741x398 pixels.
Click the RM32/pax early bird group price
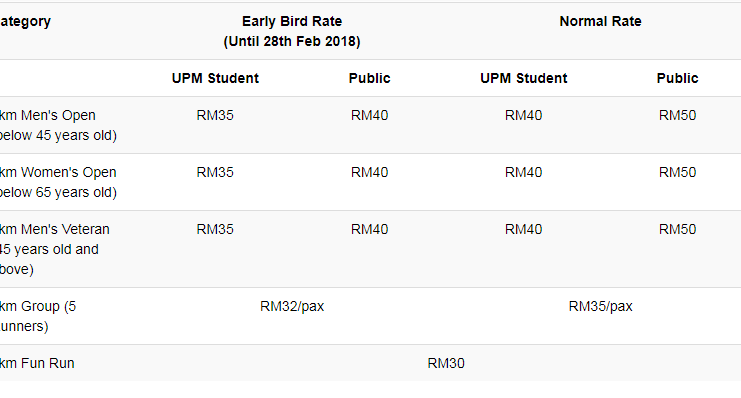click(x=292, y=306)
